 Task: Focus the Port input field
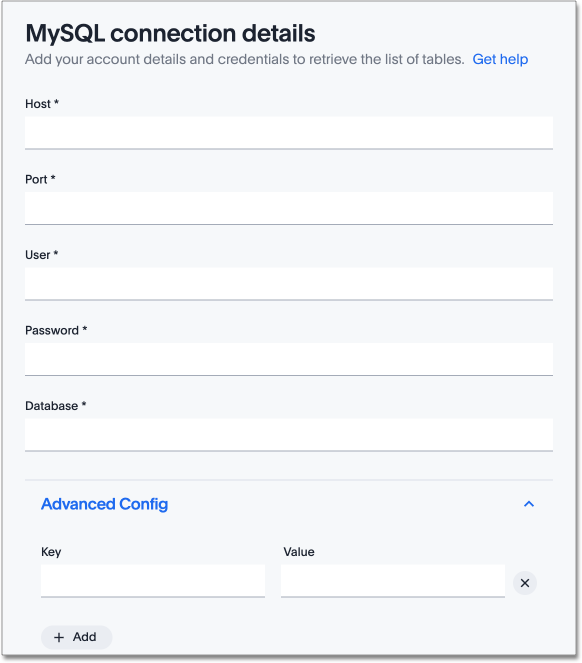(289, 208)
